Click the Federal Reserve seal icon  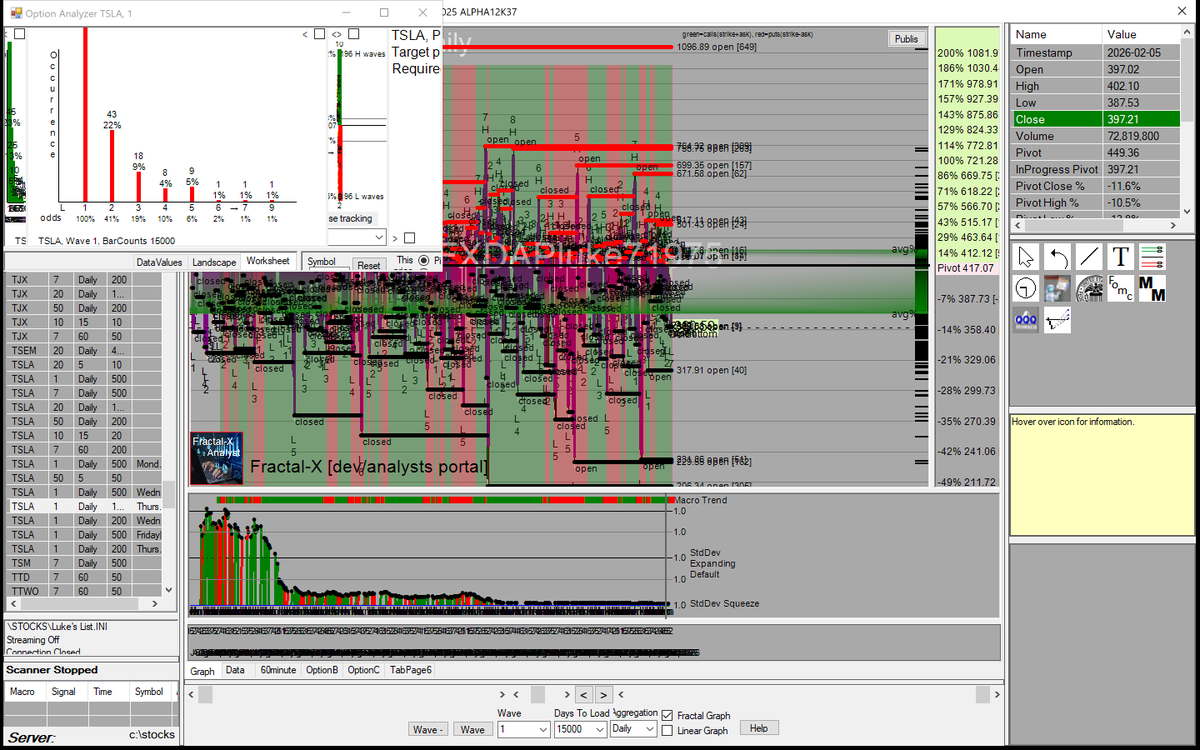(1089, 289)
